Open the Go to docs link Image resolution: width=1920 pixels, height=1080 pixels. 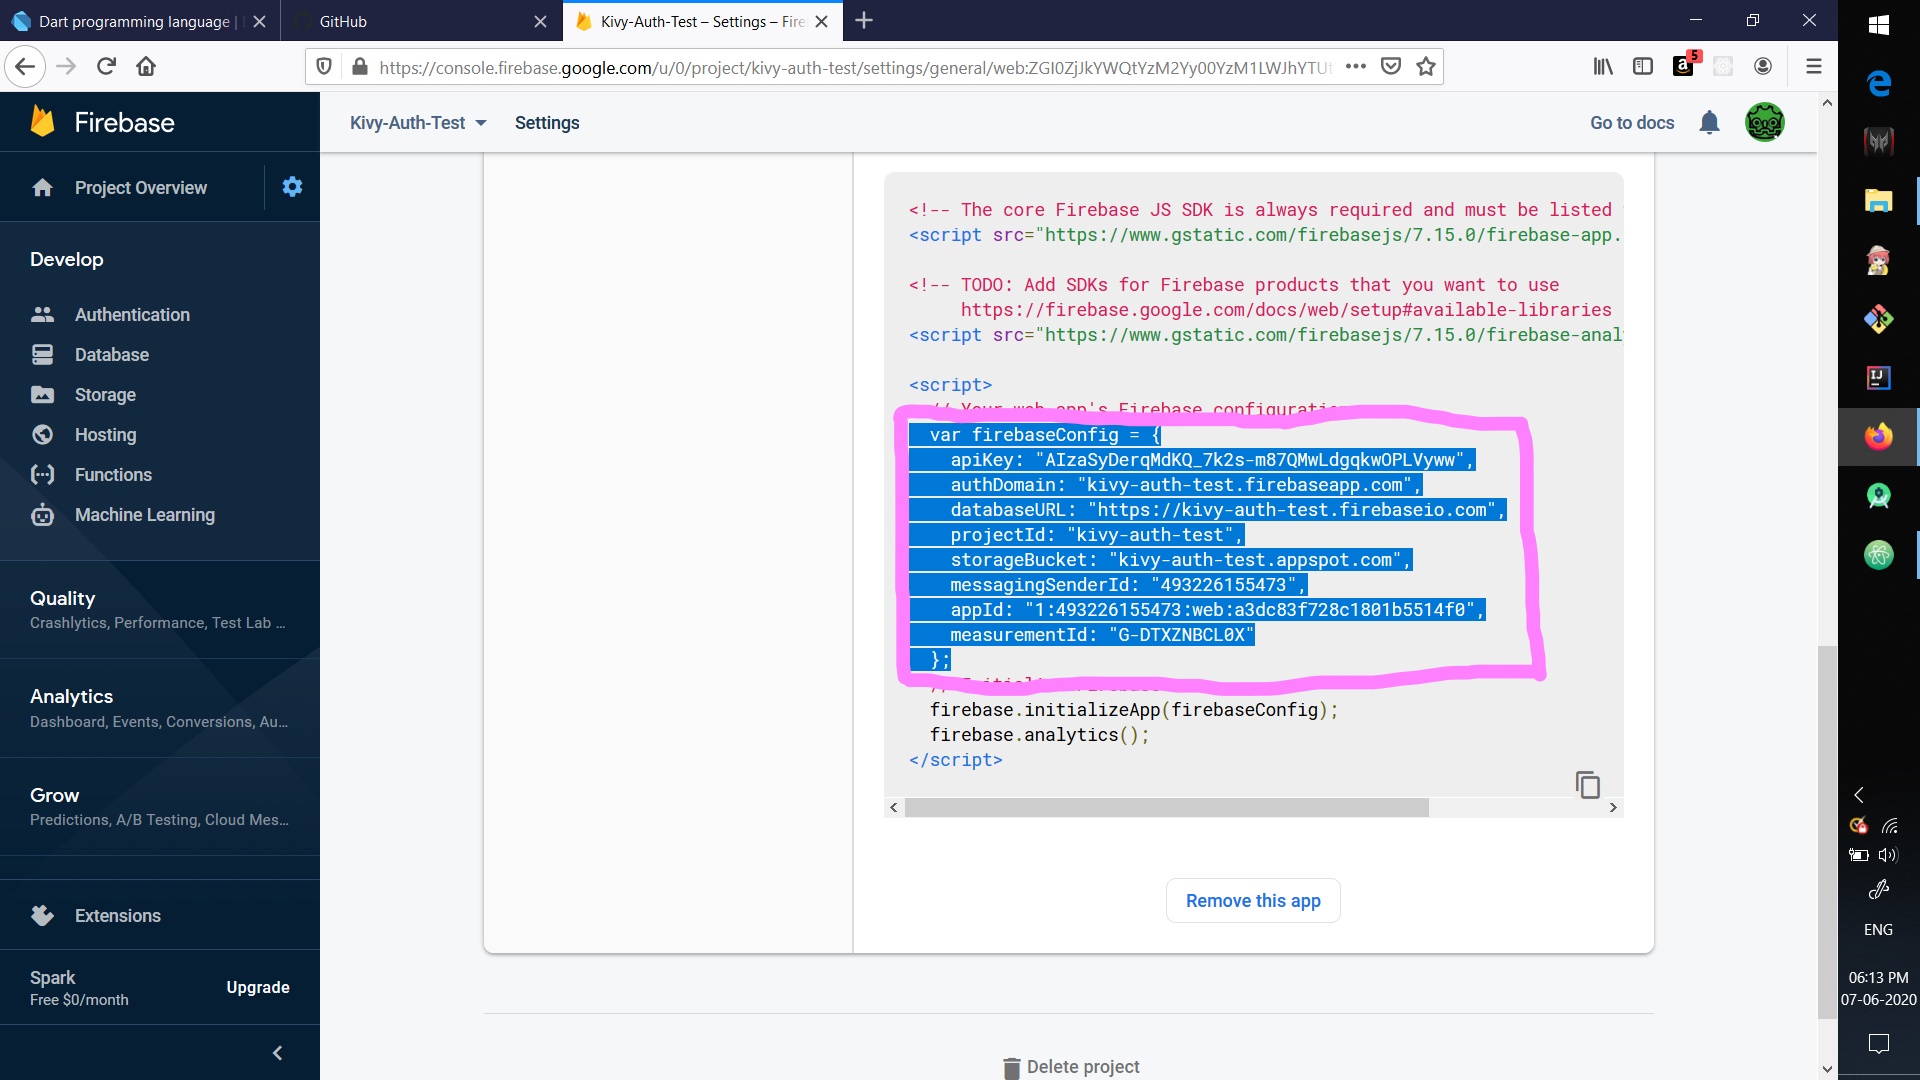[x=1632, y=123]
